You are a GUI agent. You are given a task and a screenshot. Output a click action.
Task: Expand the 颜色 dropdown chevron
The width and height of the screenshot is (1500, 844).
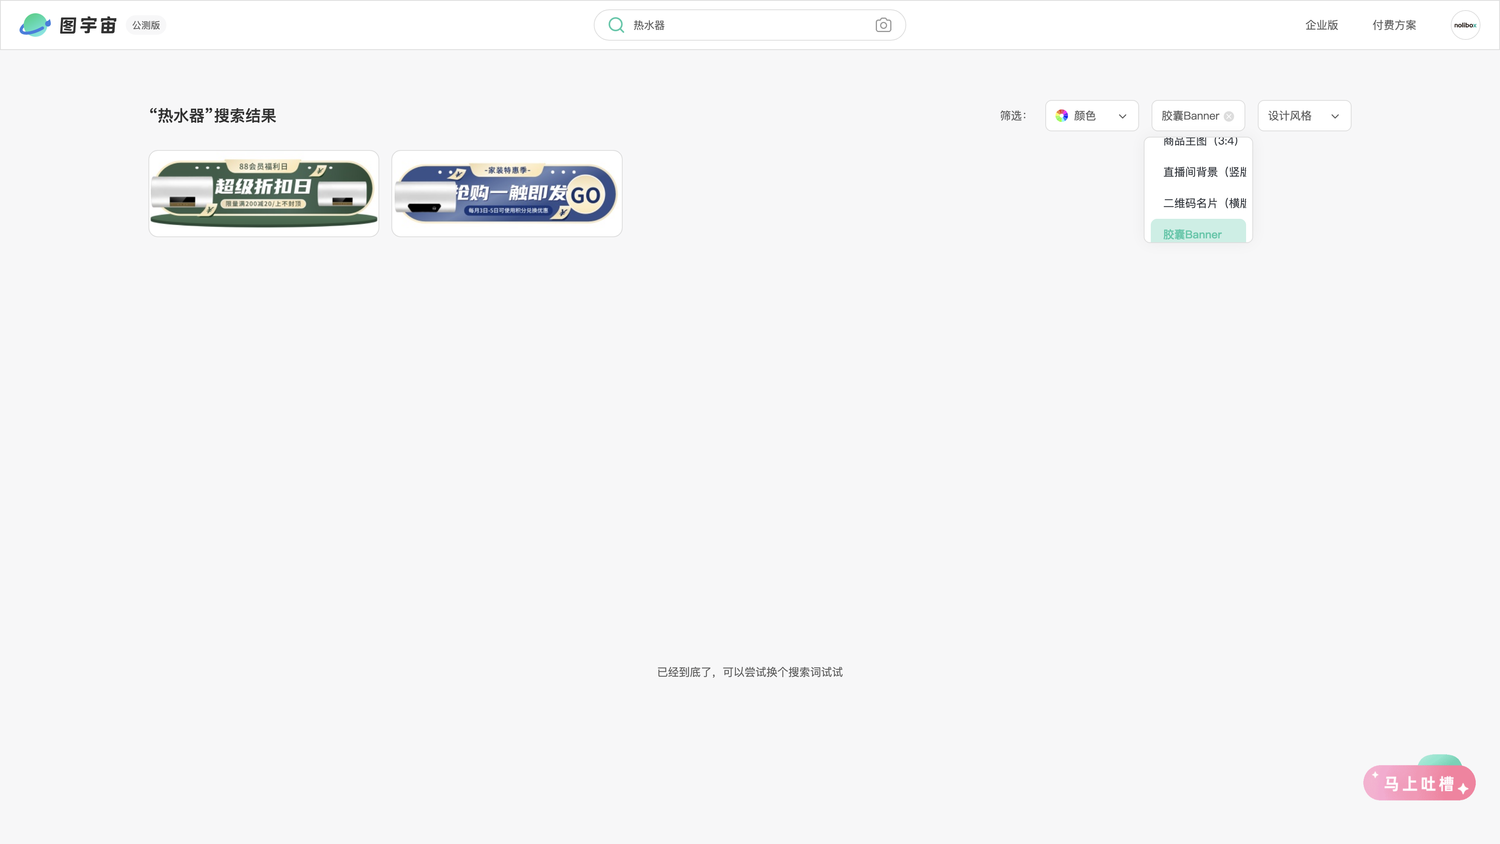pos(1122,116)
